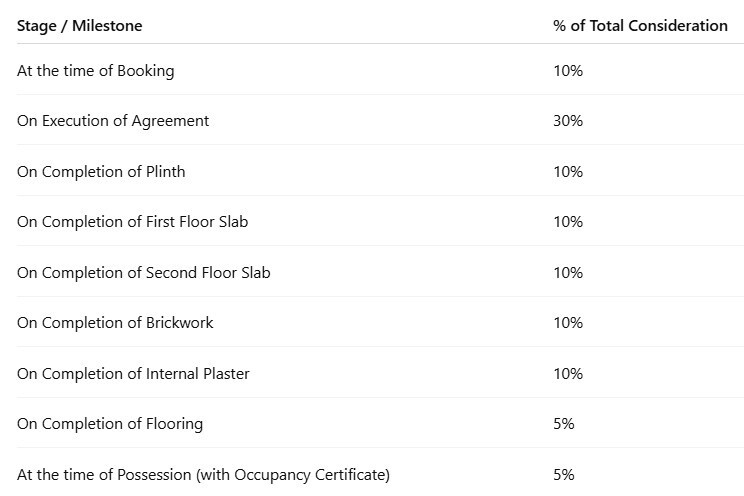The height and width of the screenshot is (496, 744).
Task: Click the 10% value for Internal Plaster
Action: point(568,374)
